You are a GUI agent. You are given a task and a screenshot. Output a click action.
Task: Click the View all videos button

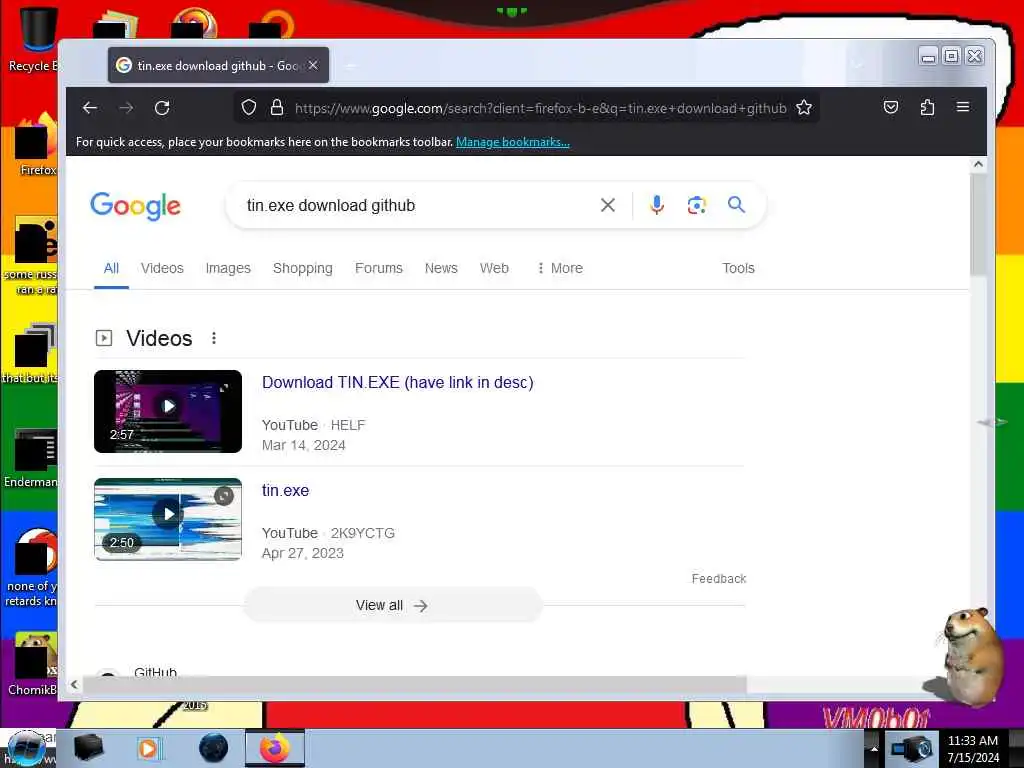click(392, 605)
